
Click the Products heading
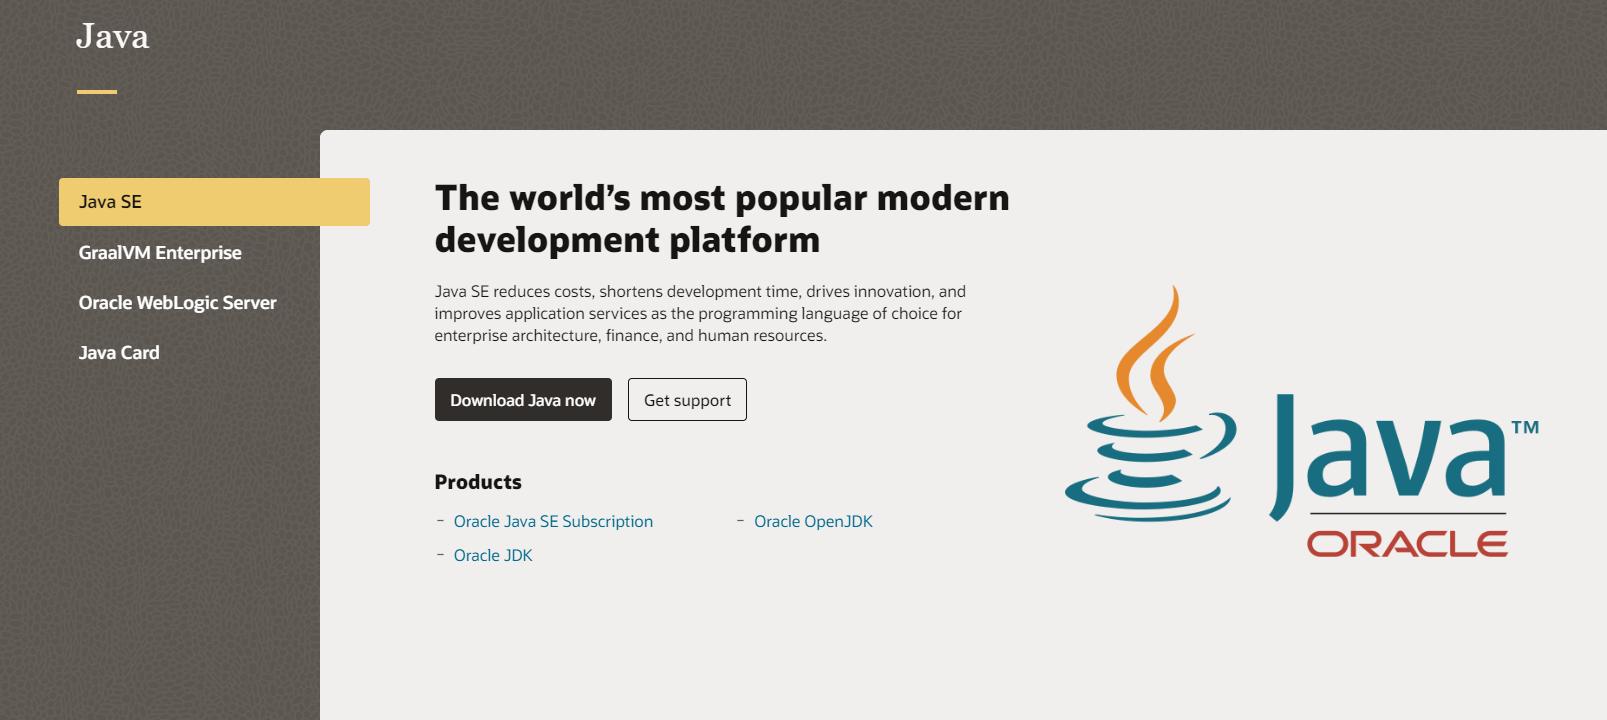[x=478, y=482]
